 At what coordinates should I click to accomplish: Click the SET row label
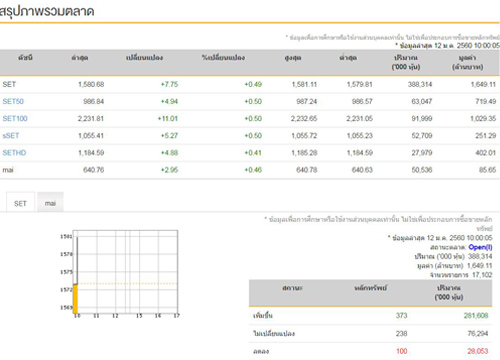(9, 84)
